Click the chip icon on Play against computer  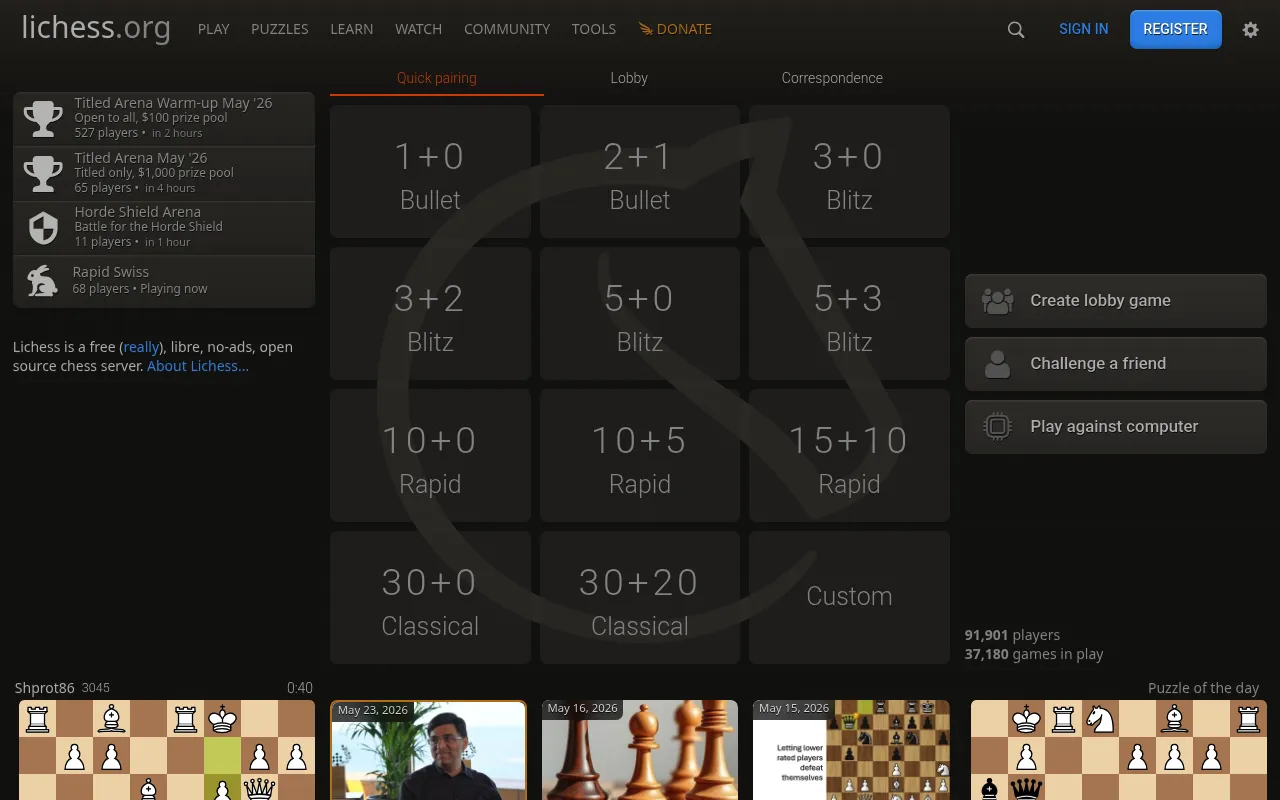click(x=997, y=427)
